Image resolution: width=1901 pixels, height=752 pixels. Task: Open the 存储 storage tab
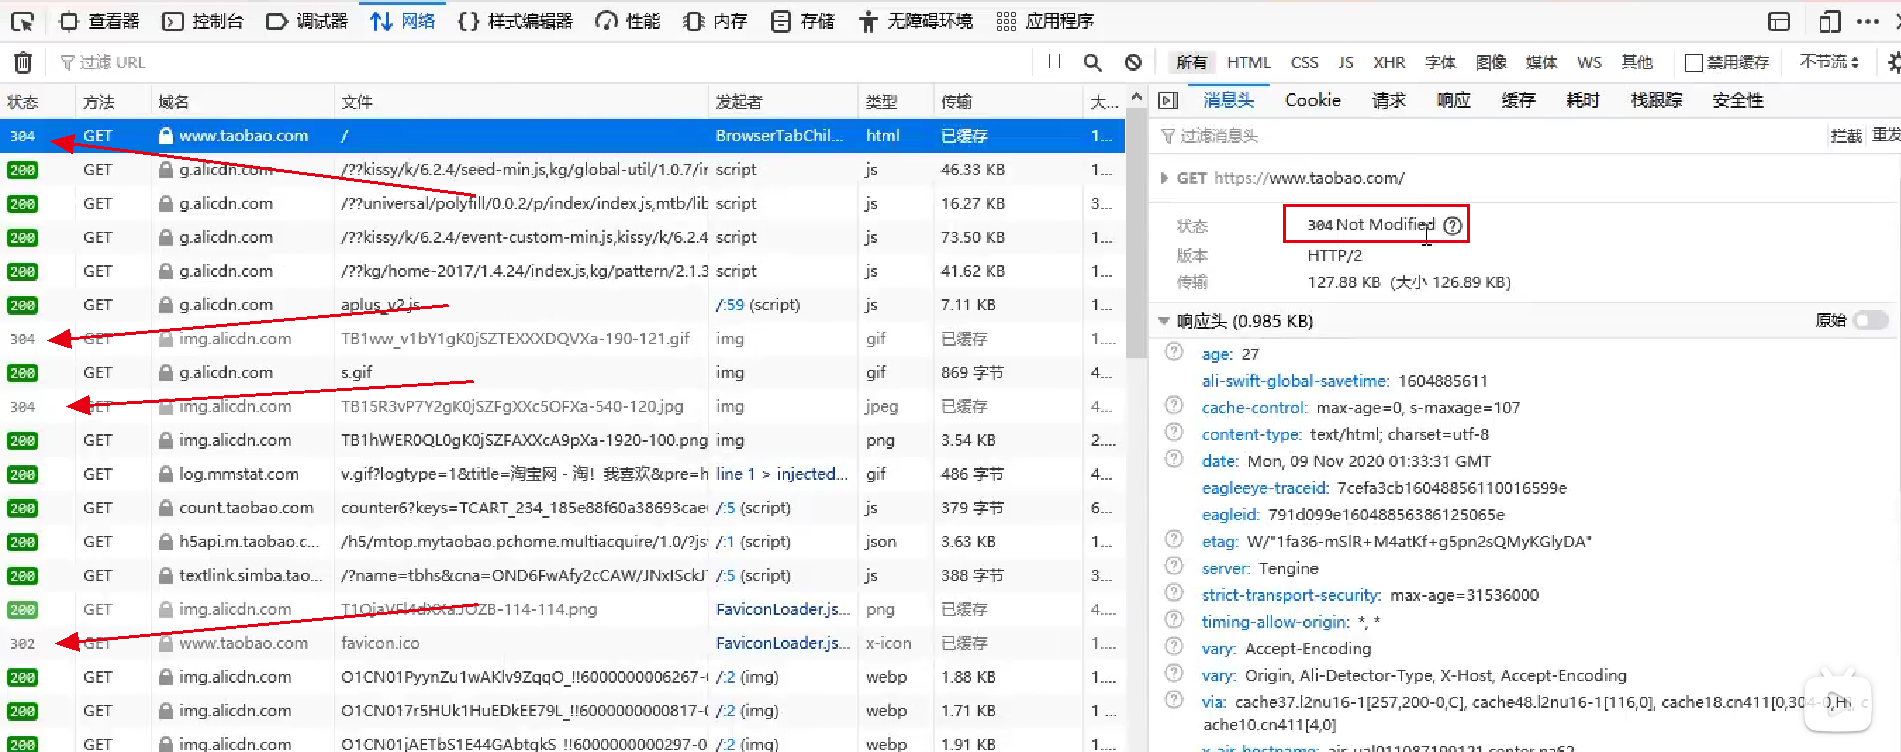pyautogui.click(x=803, y=21)
